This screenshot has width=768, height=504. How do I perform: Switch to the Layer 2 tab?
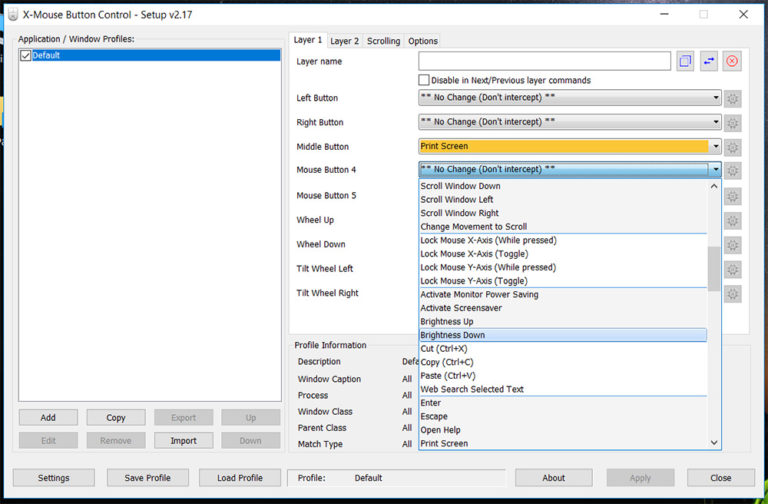[344, 41]
